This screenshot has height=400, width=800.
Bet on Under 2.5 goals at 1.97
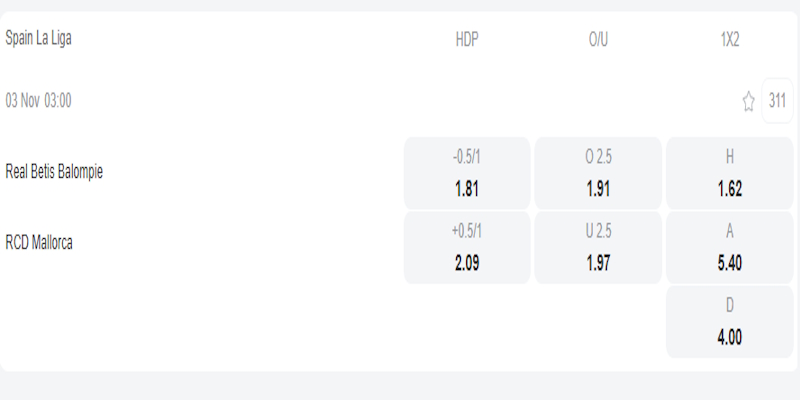(x=598, y=247)
